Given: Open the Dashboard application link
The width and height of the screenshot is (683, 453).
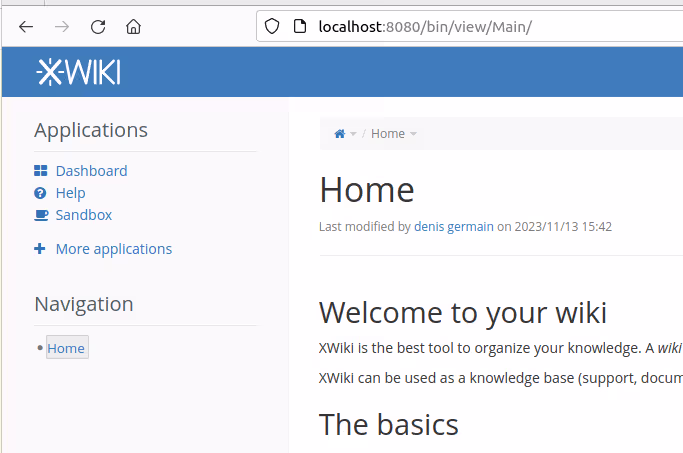Looking at the screenshot, I should pyautogui.click(x=91, y=171).
